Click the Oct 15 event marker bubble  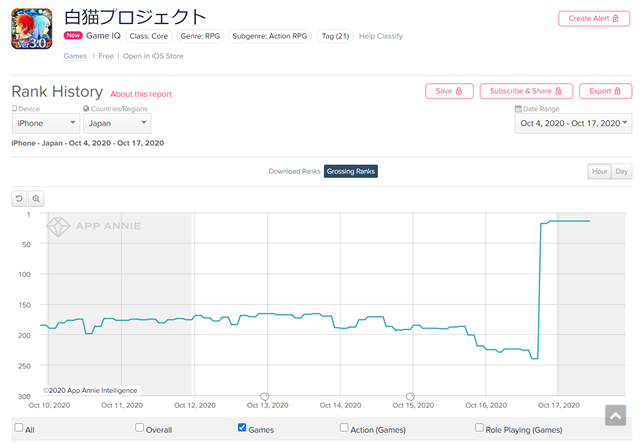[x=410, y=396]
